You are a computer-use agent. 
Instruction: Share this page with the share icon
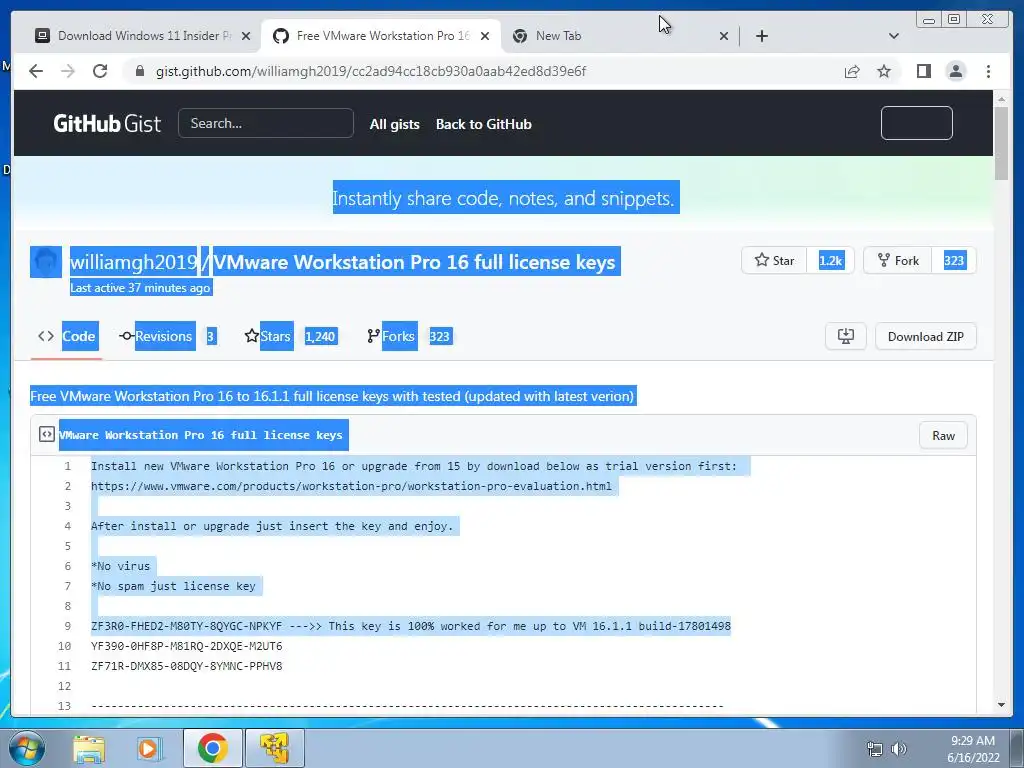(852, 71)
